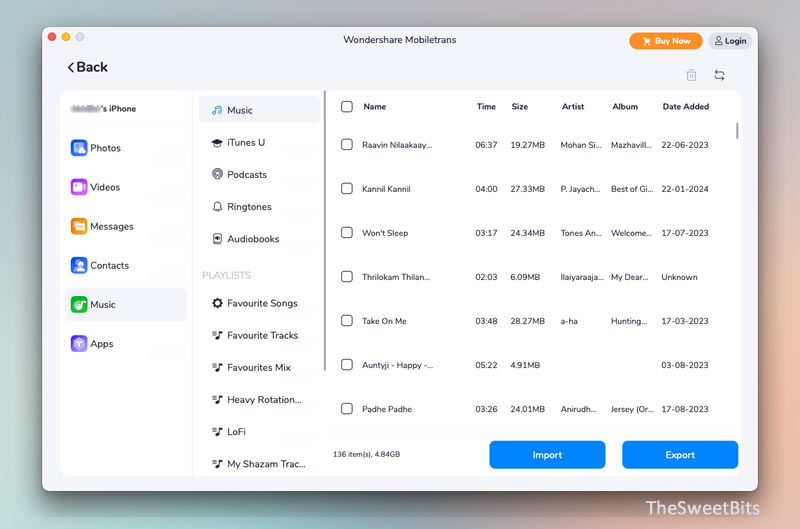Click the Buy Now button
The width and height of the screenshot is (800, 529).
coord(666,41)
